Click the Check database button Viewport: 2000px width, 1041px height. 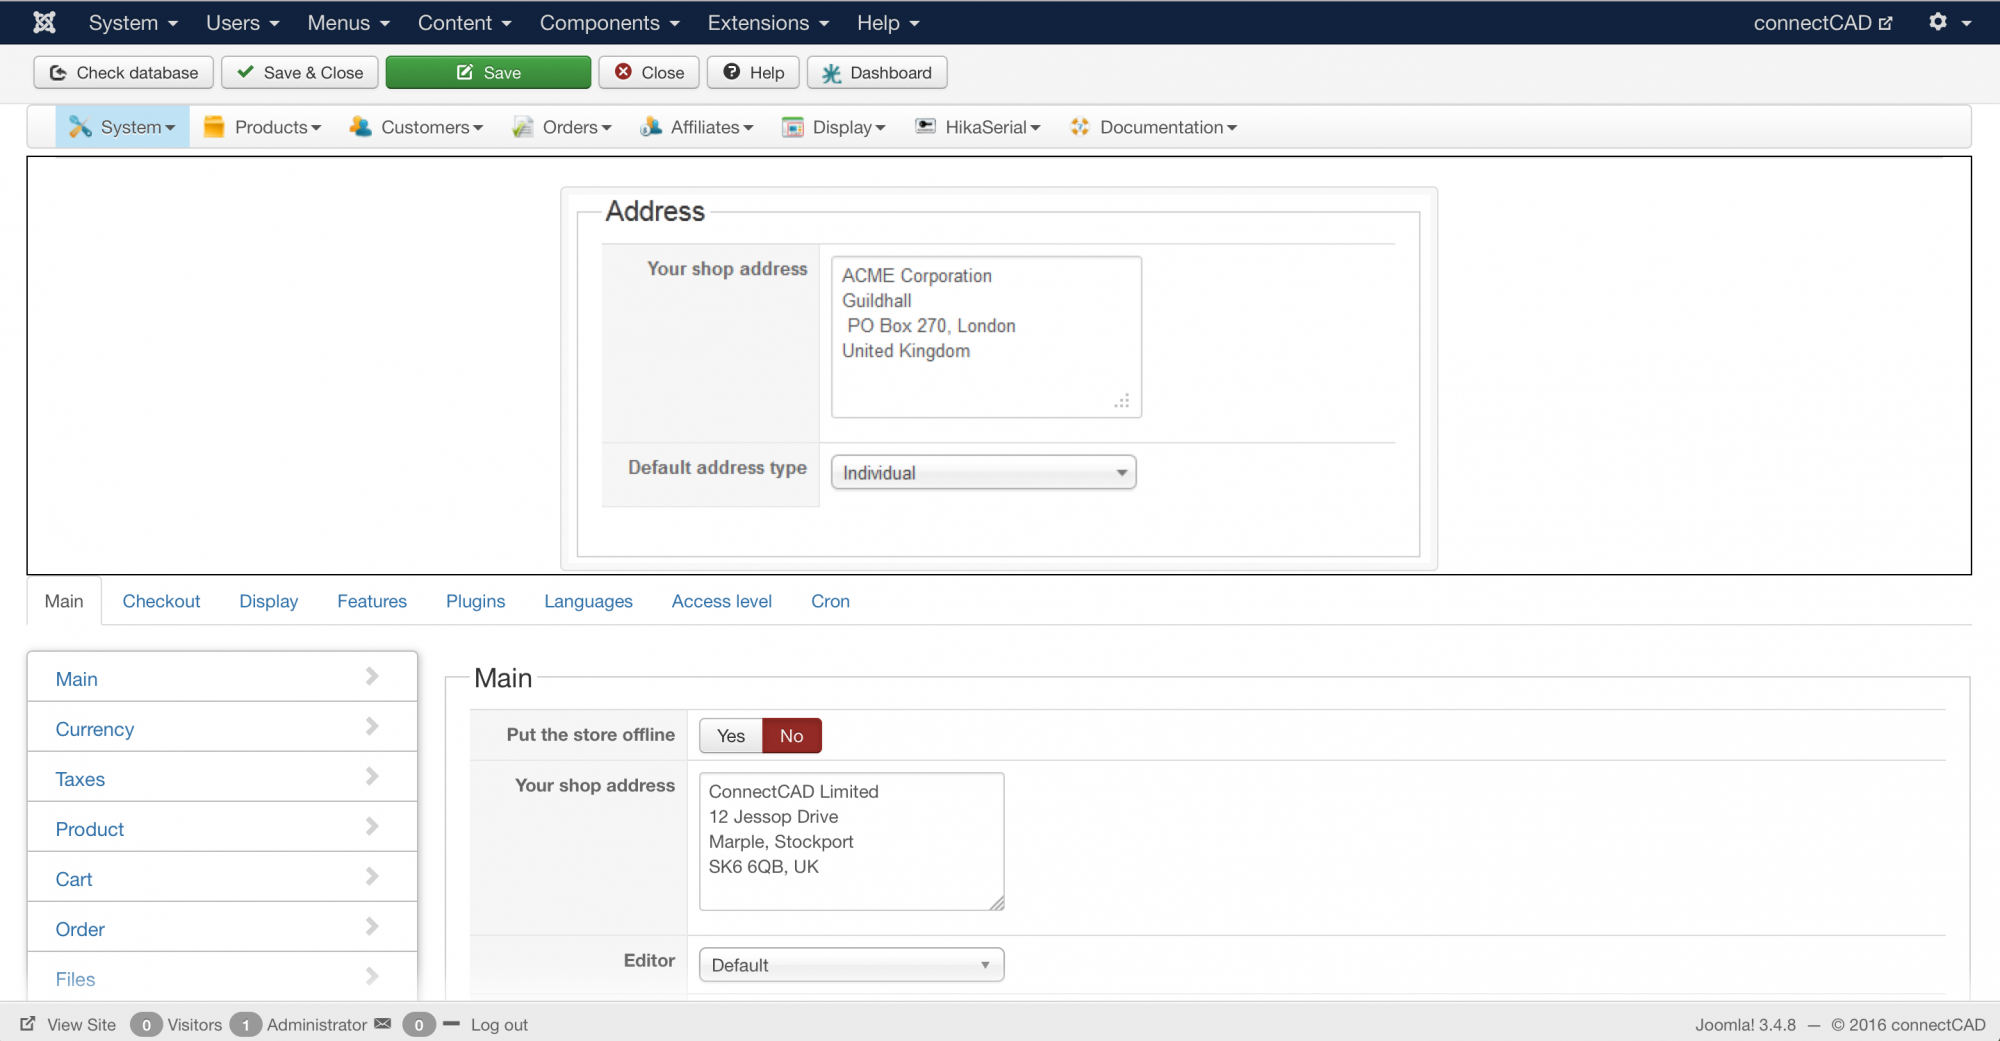point(124,73)
